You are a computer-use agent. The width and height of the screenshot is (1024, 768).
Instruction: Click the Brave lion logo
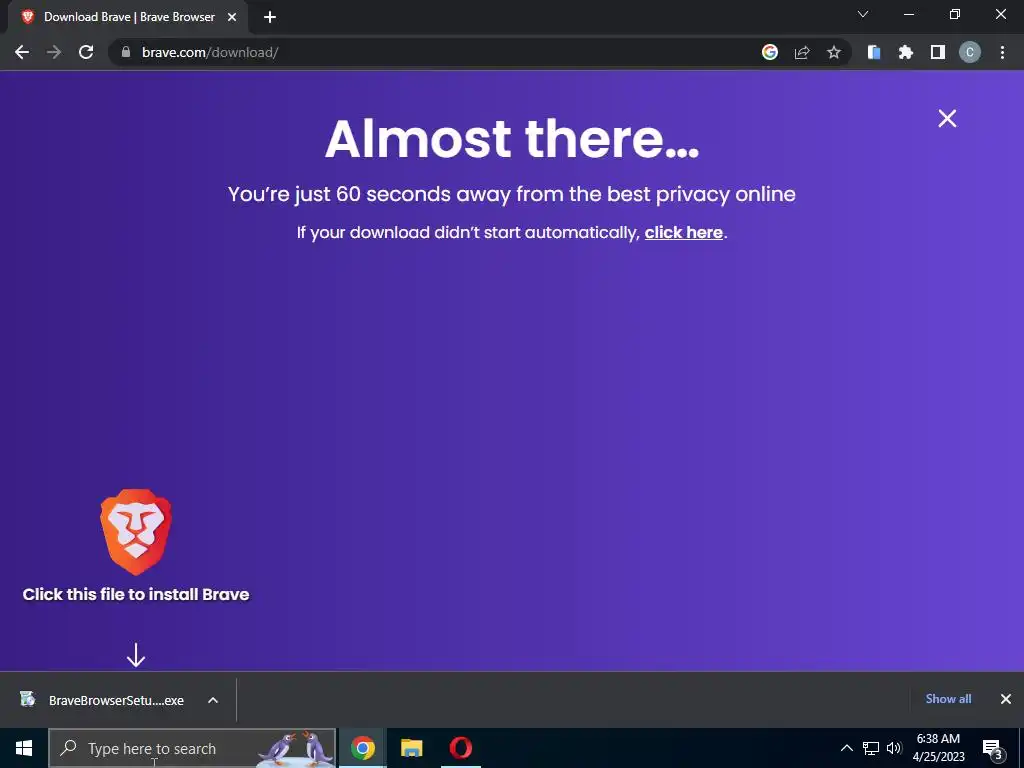click(x=136, y=532)
